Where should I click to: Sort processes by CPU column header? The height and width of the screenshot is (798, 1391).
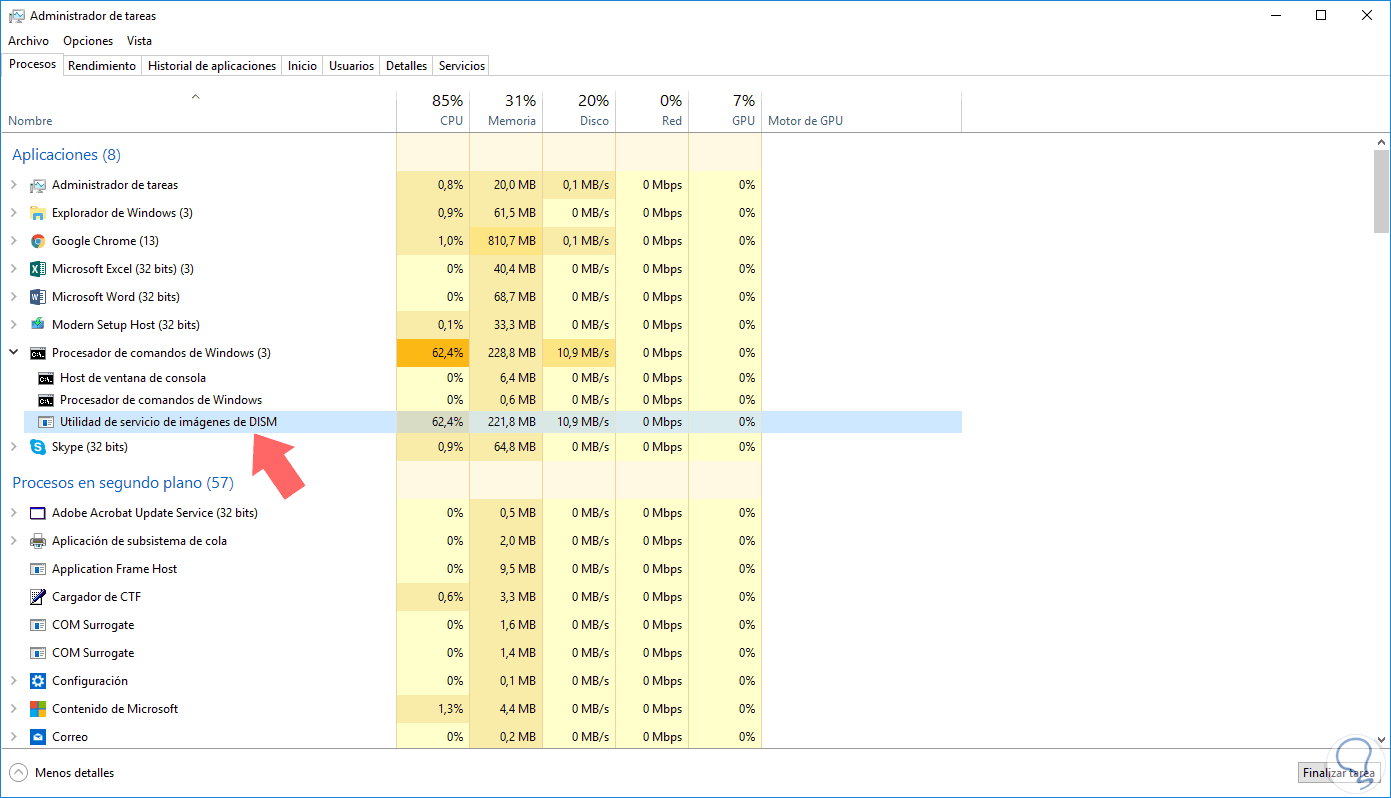[x=433, y=111]
